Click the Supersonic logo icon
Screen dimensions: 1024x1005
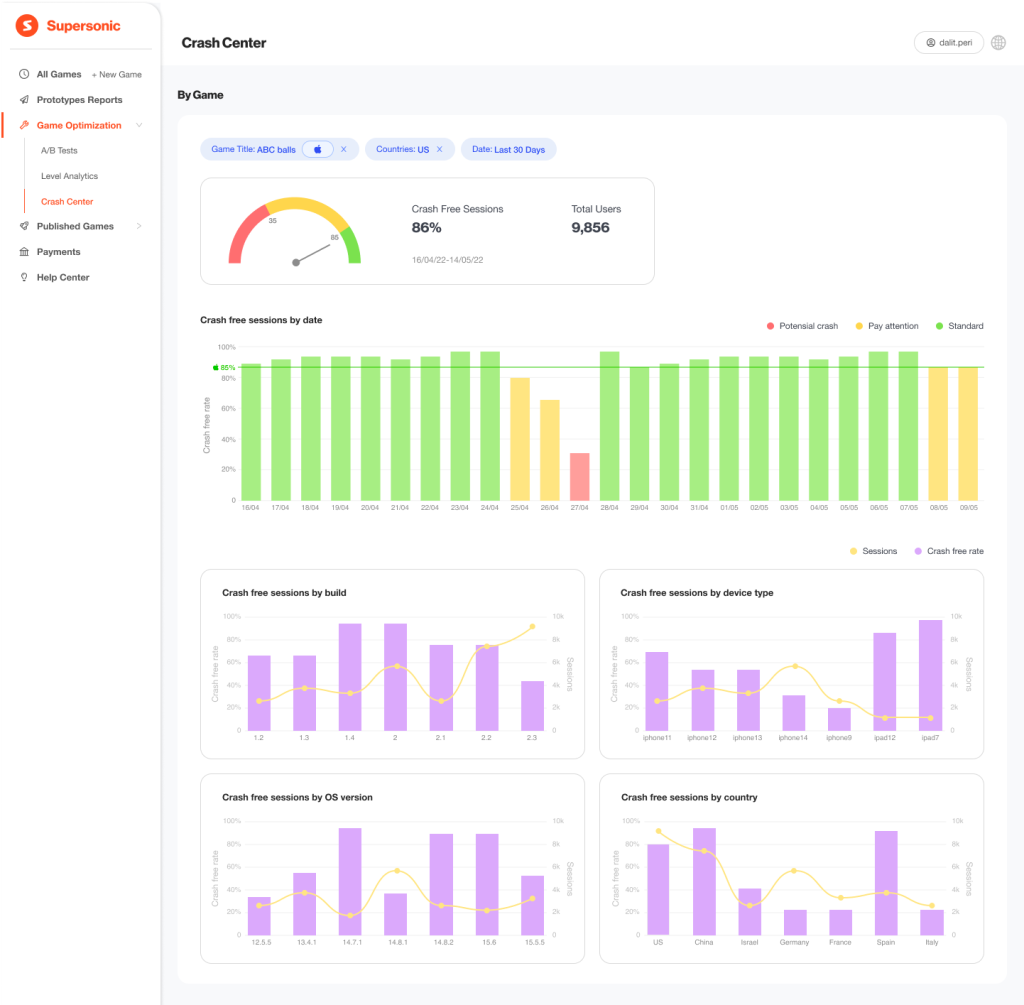click(x=27, y=26)
